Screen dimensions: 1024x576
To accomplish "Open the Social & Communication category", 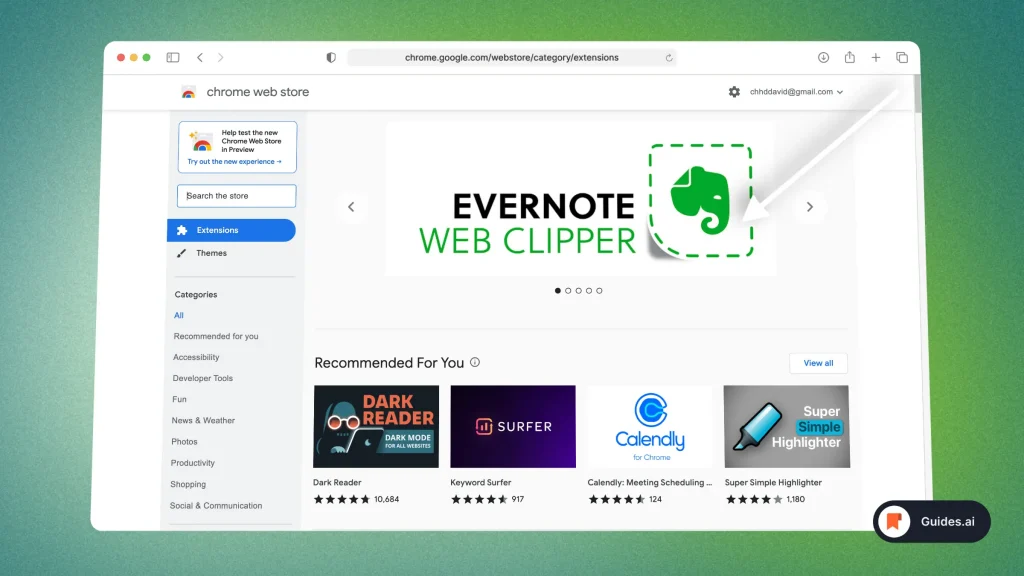I will [216, 505].
